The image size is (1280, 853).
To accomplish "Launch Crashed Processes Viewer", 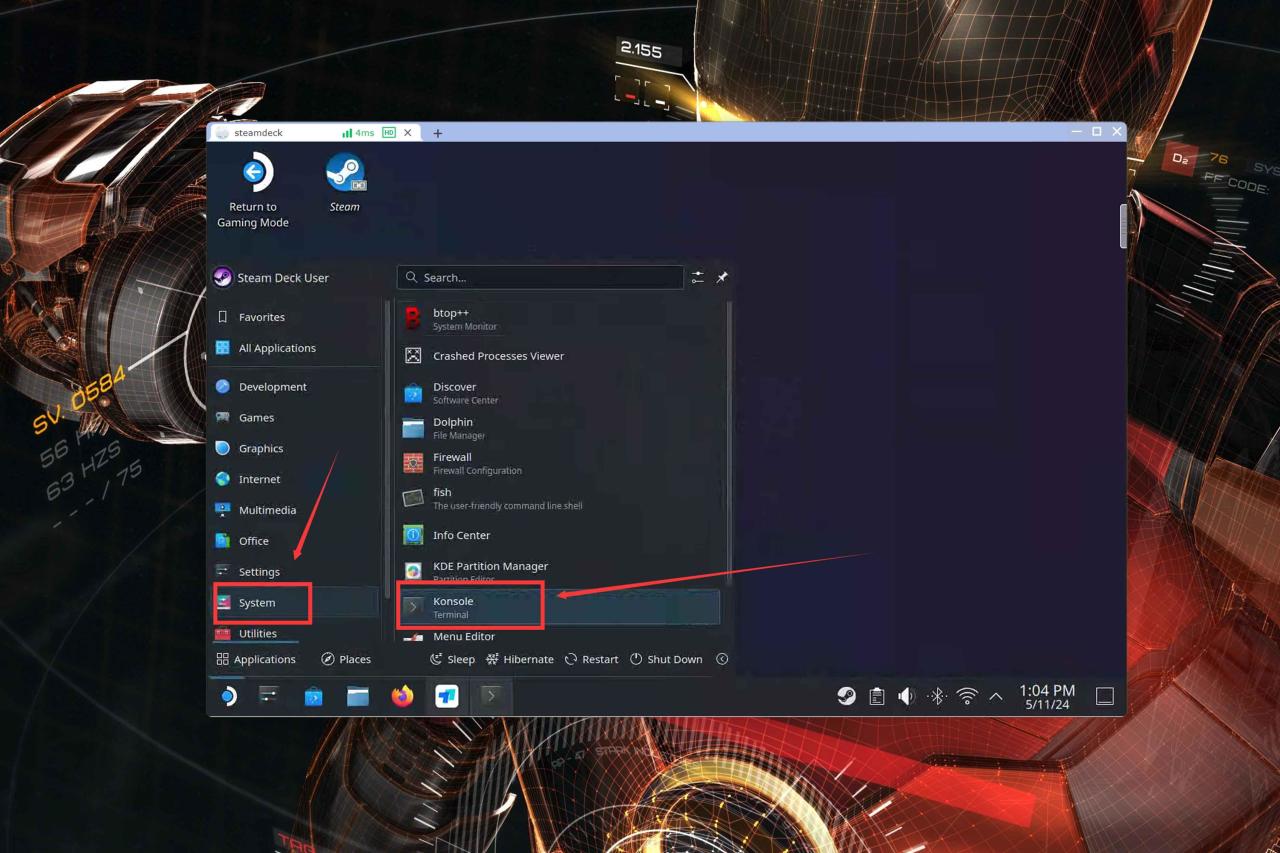I will [x=560, y=356].
